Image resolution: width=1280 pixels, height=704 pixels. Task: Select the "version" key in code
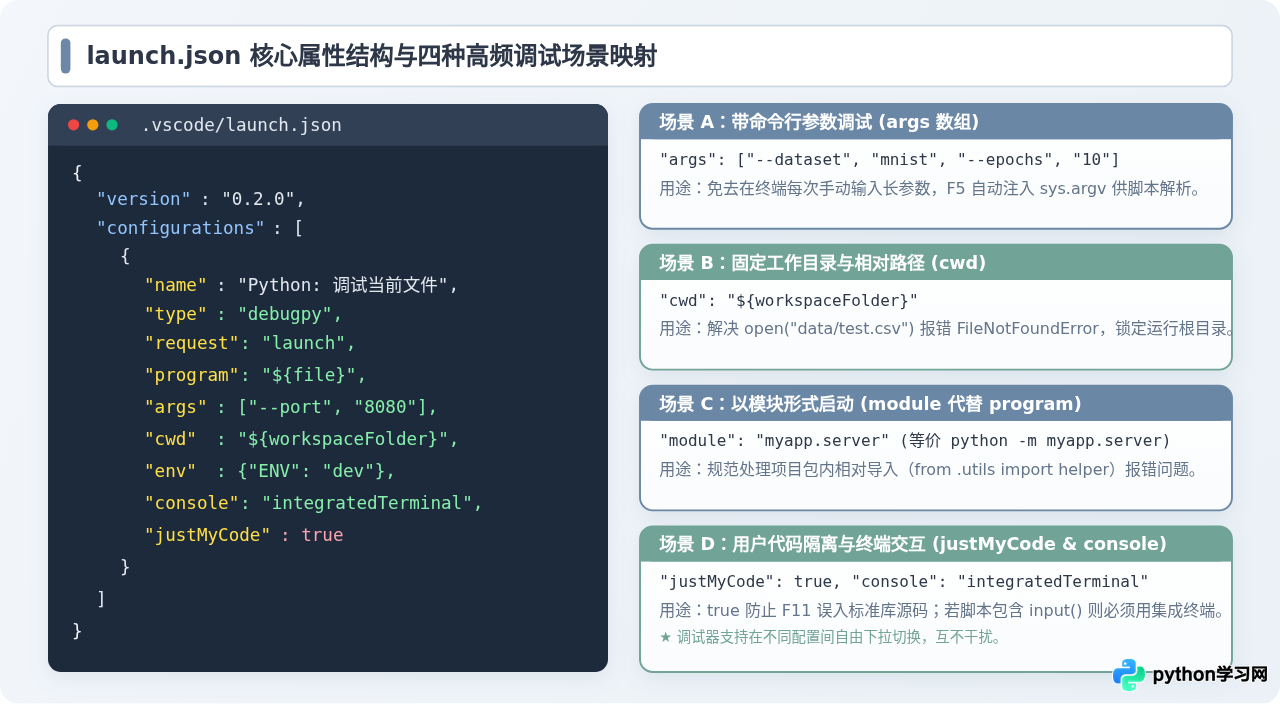(x=143, y=199)
